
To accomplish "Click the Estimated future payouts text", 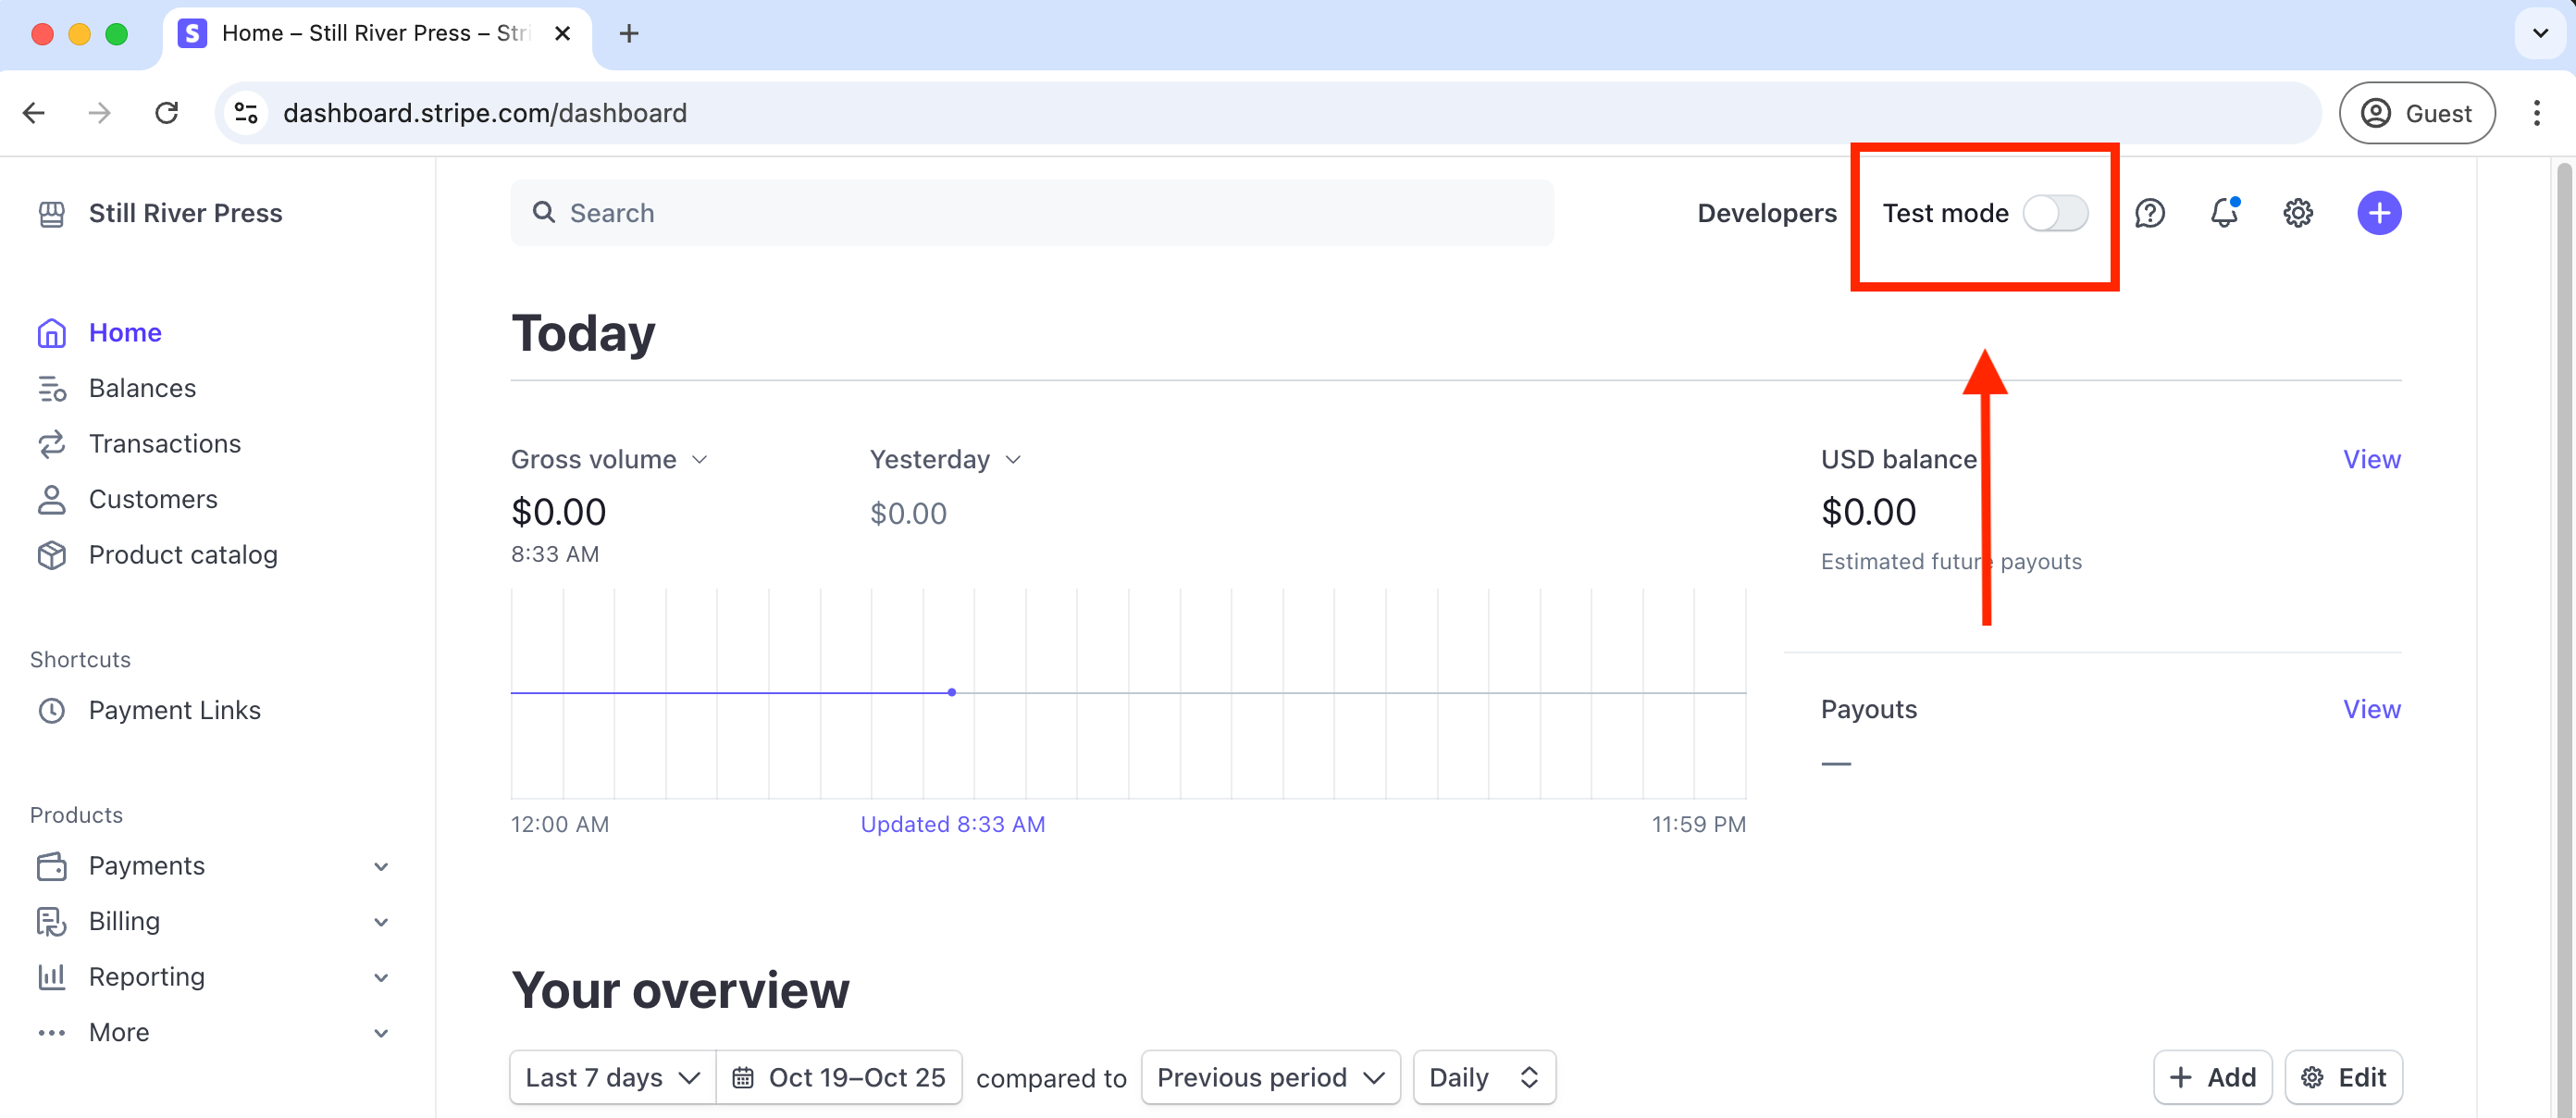I will point(1951,561).
